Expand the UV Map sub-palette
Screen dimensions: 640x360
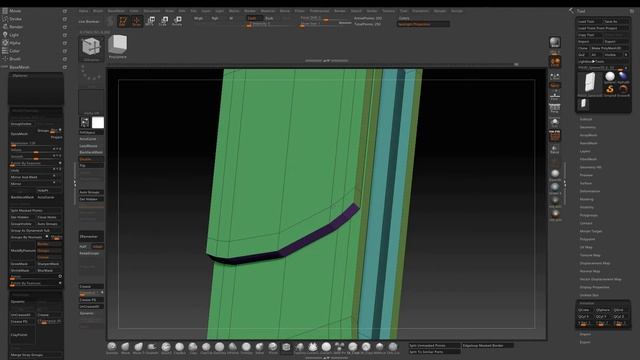586,247
